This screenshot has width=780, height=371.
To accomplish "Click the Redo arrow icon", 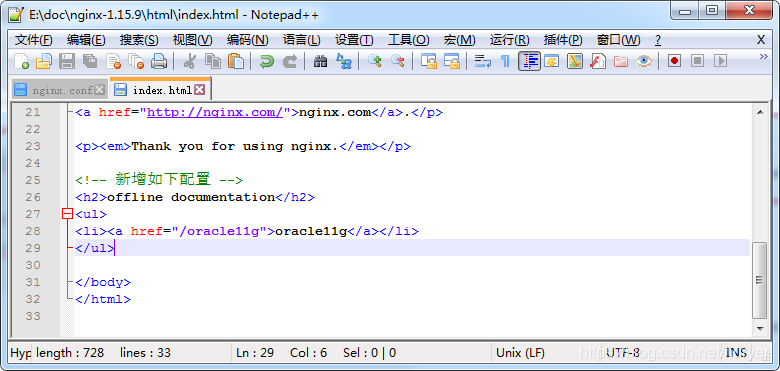I will click(290, 61).
